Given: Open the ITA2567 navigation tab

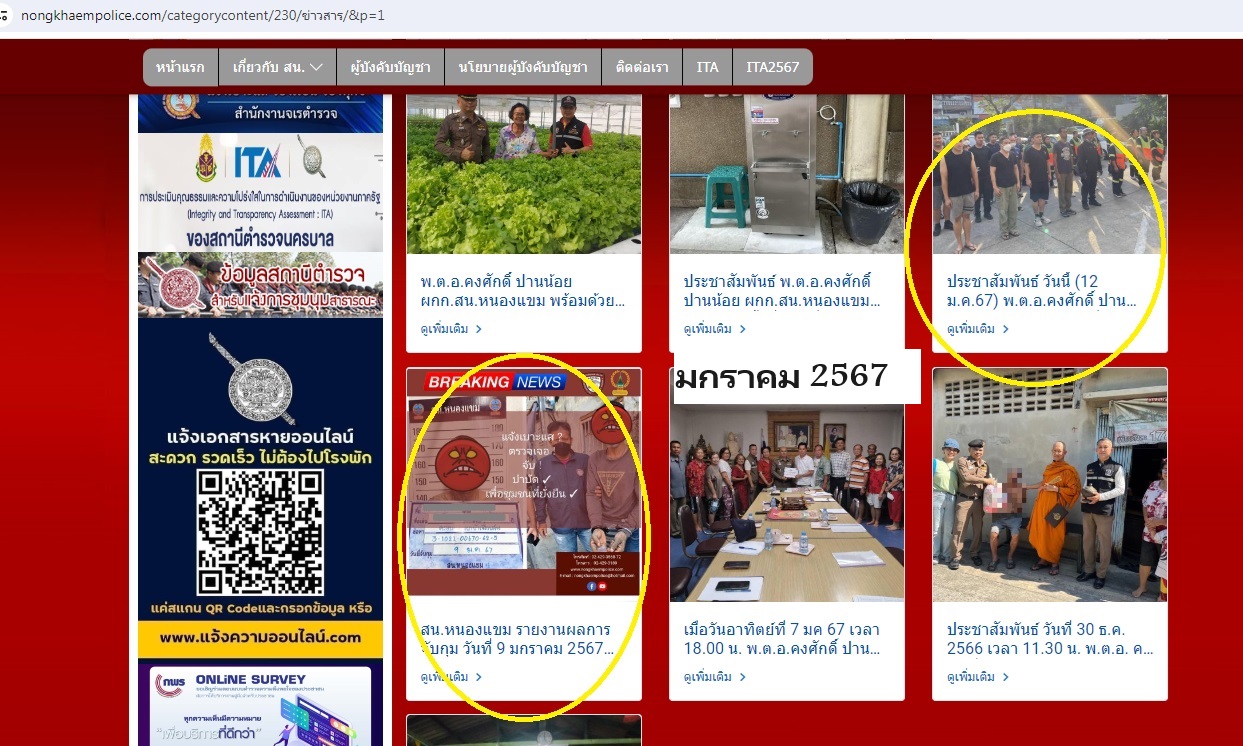Looking at the screenshot, I should tap(772, 67).
